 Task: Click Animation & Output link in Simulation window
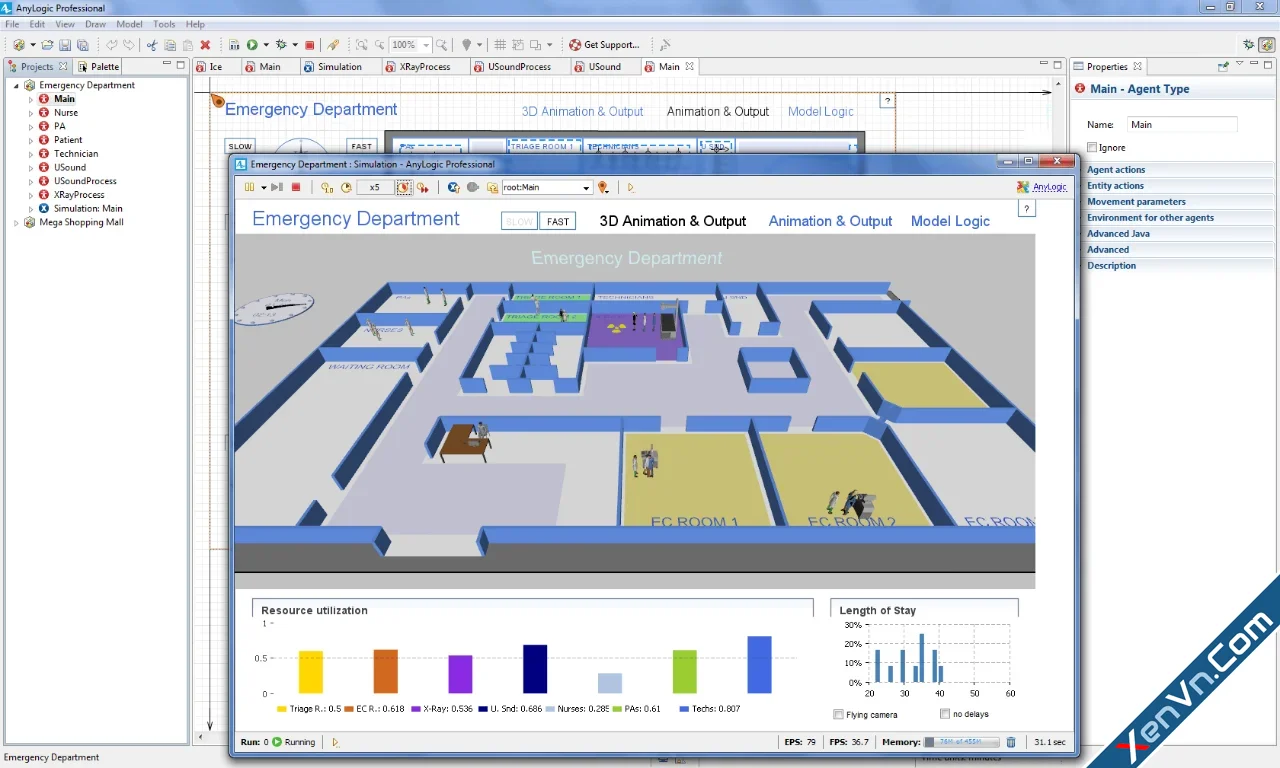[830, 221]
